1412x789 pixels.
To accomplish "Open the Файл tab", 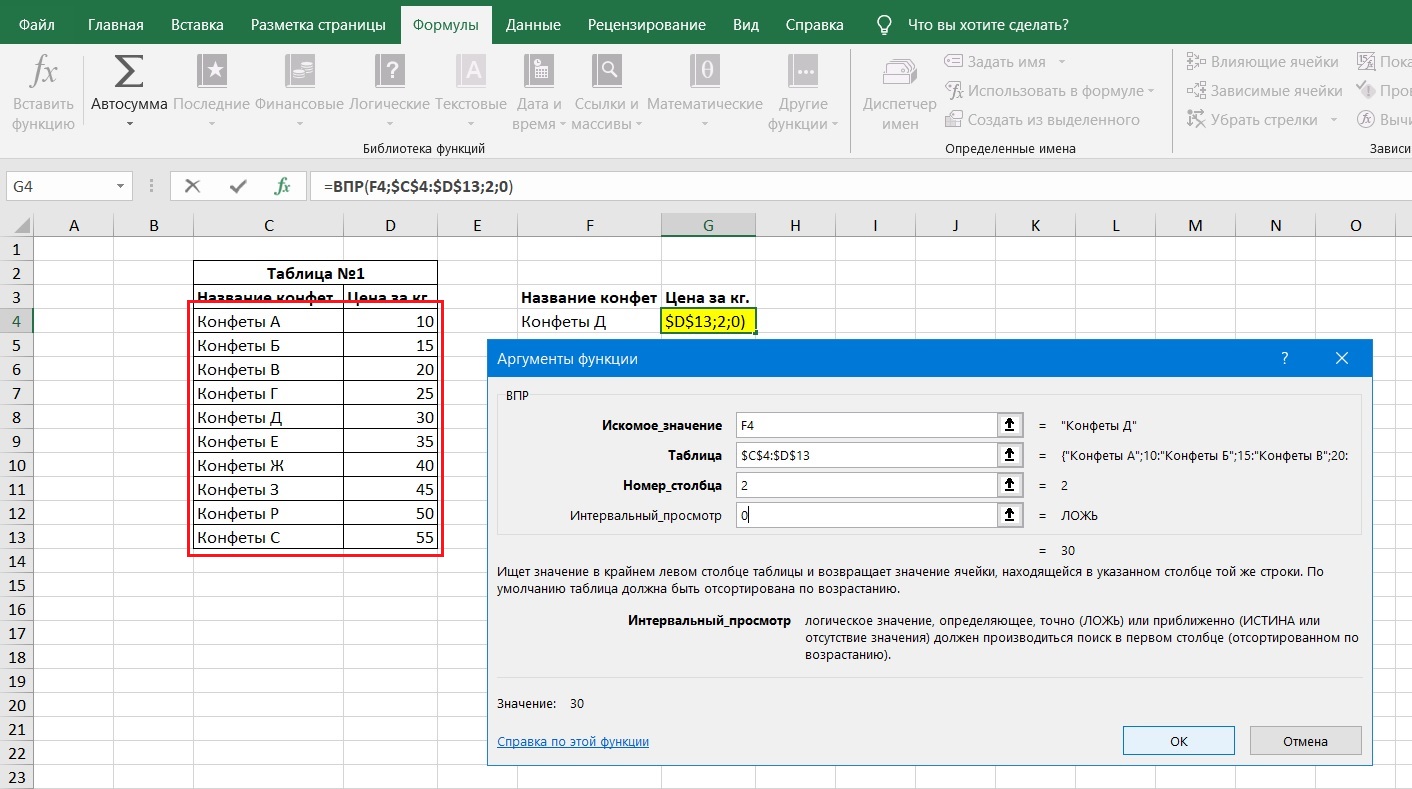I will tap(37, 24).
